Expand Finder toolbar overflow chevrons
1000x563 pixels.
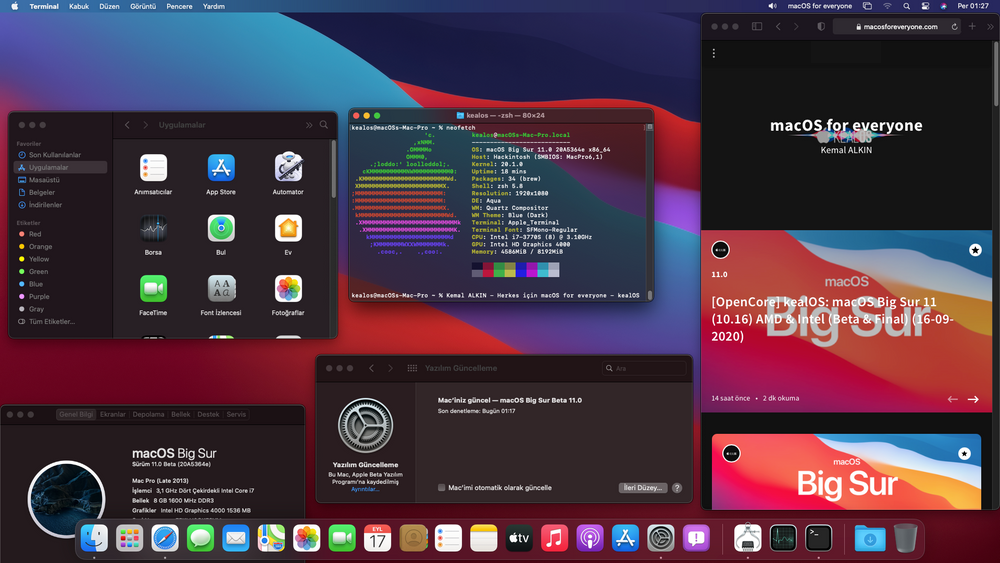coord(309,125)
